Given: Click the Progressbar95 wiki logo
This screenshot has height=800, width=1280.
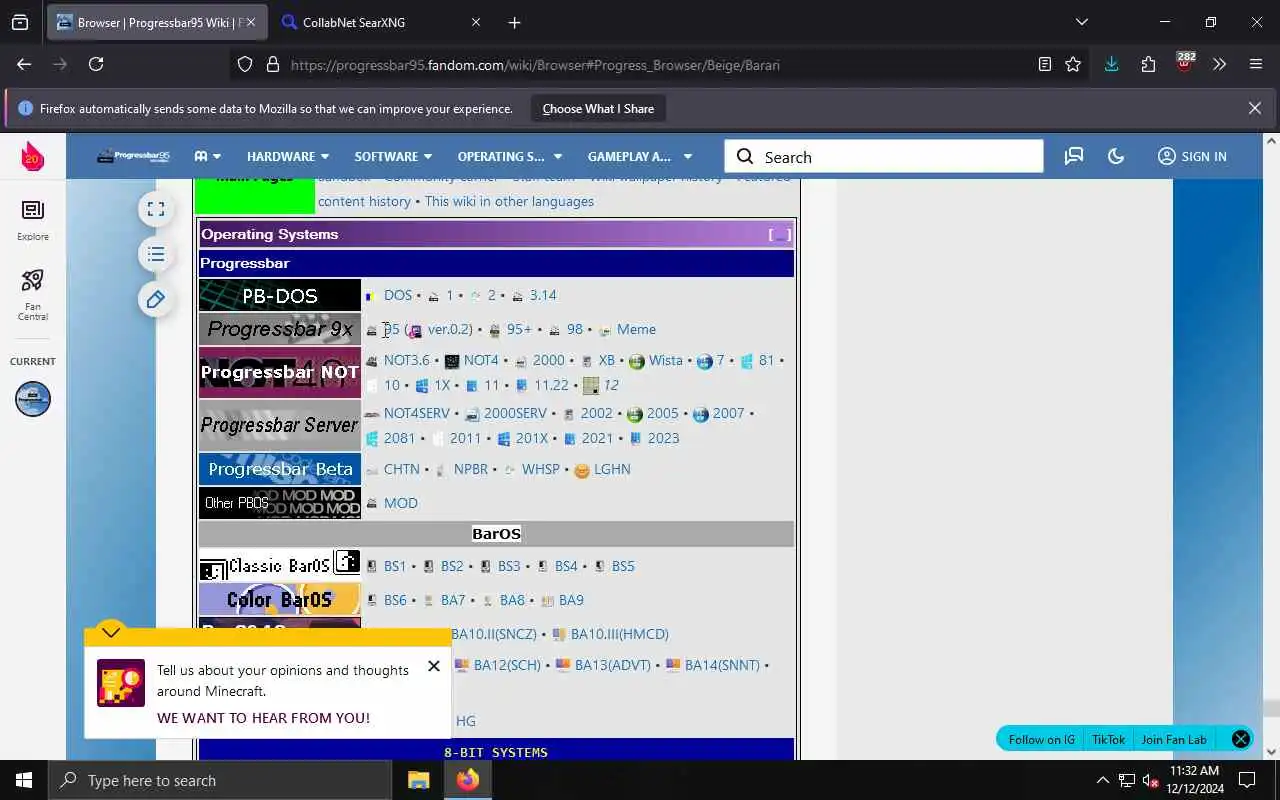Looking at the screenshot, I should pyautogui.click(x=133, y=156).
